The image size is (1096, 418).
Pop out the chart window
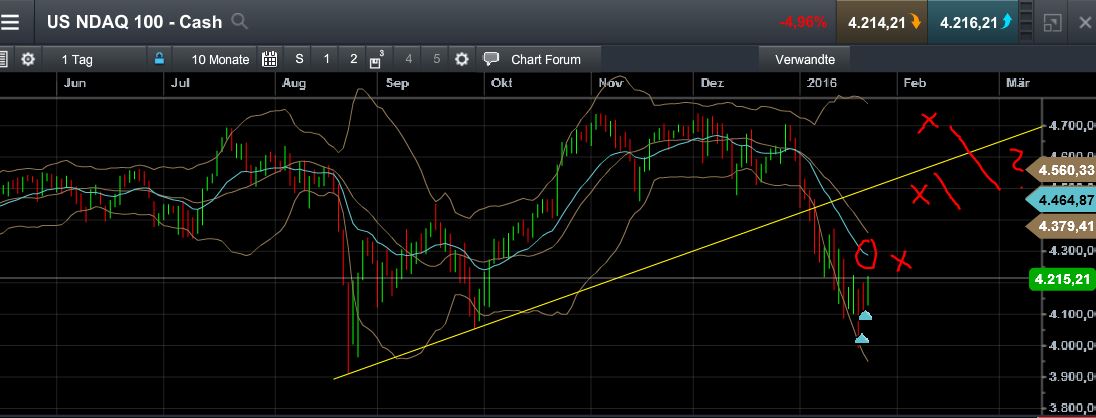1052,22
